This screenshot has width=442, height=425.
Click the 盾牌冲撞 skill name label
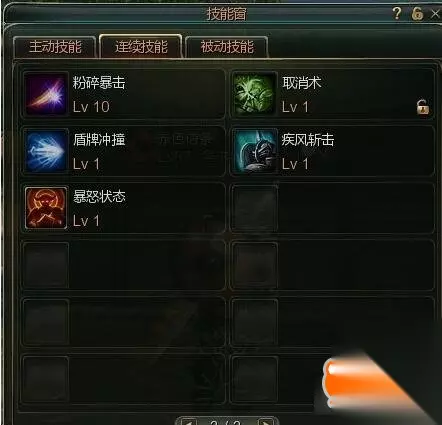(x=99, y=140)
